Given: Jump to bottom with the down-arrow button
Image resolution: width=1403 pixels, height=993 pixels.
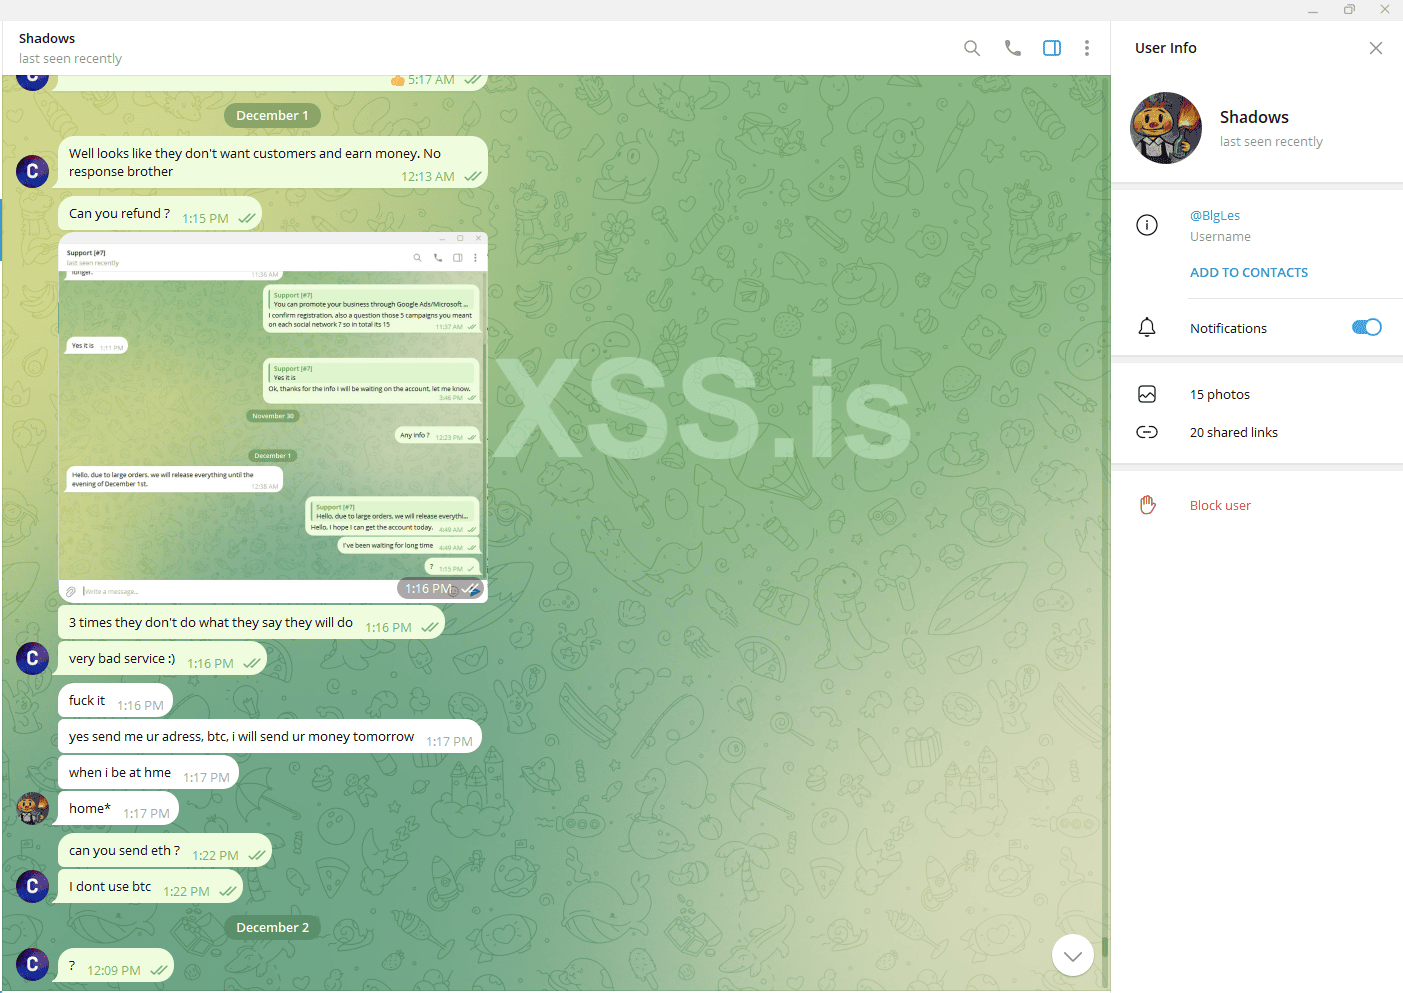Looking at the screenshot, I should coord(1073,955).
